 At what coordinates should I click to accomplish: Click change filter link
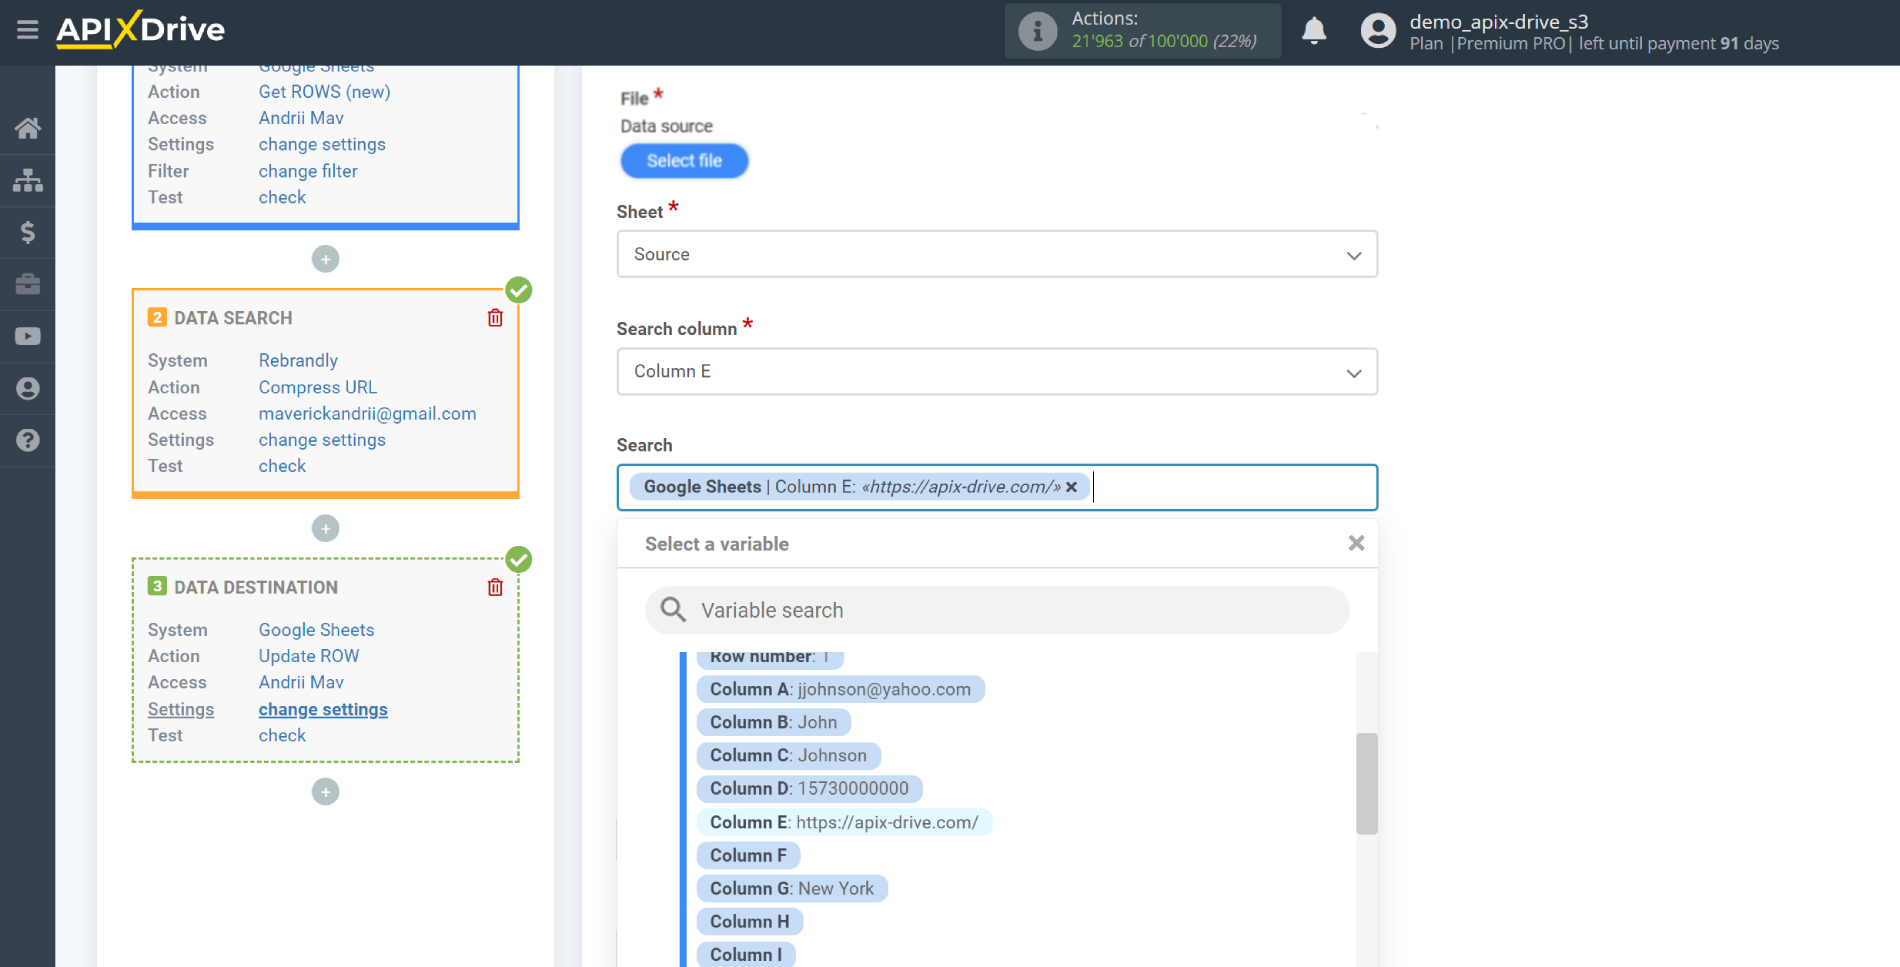[x=308, y=171]
